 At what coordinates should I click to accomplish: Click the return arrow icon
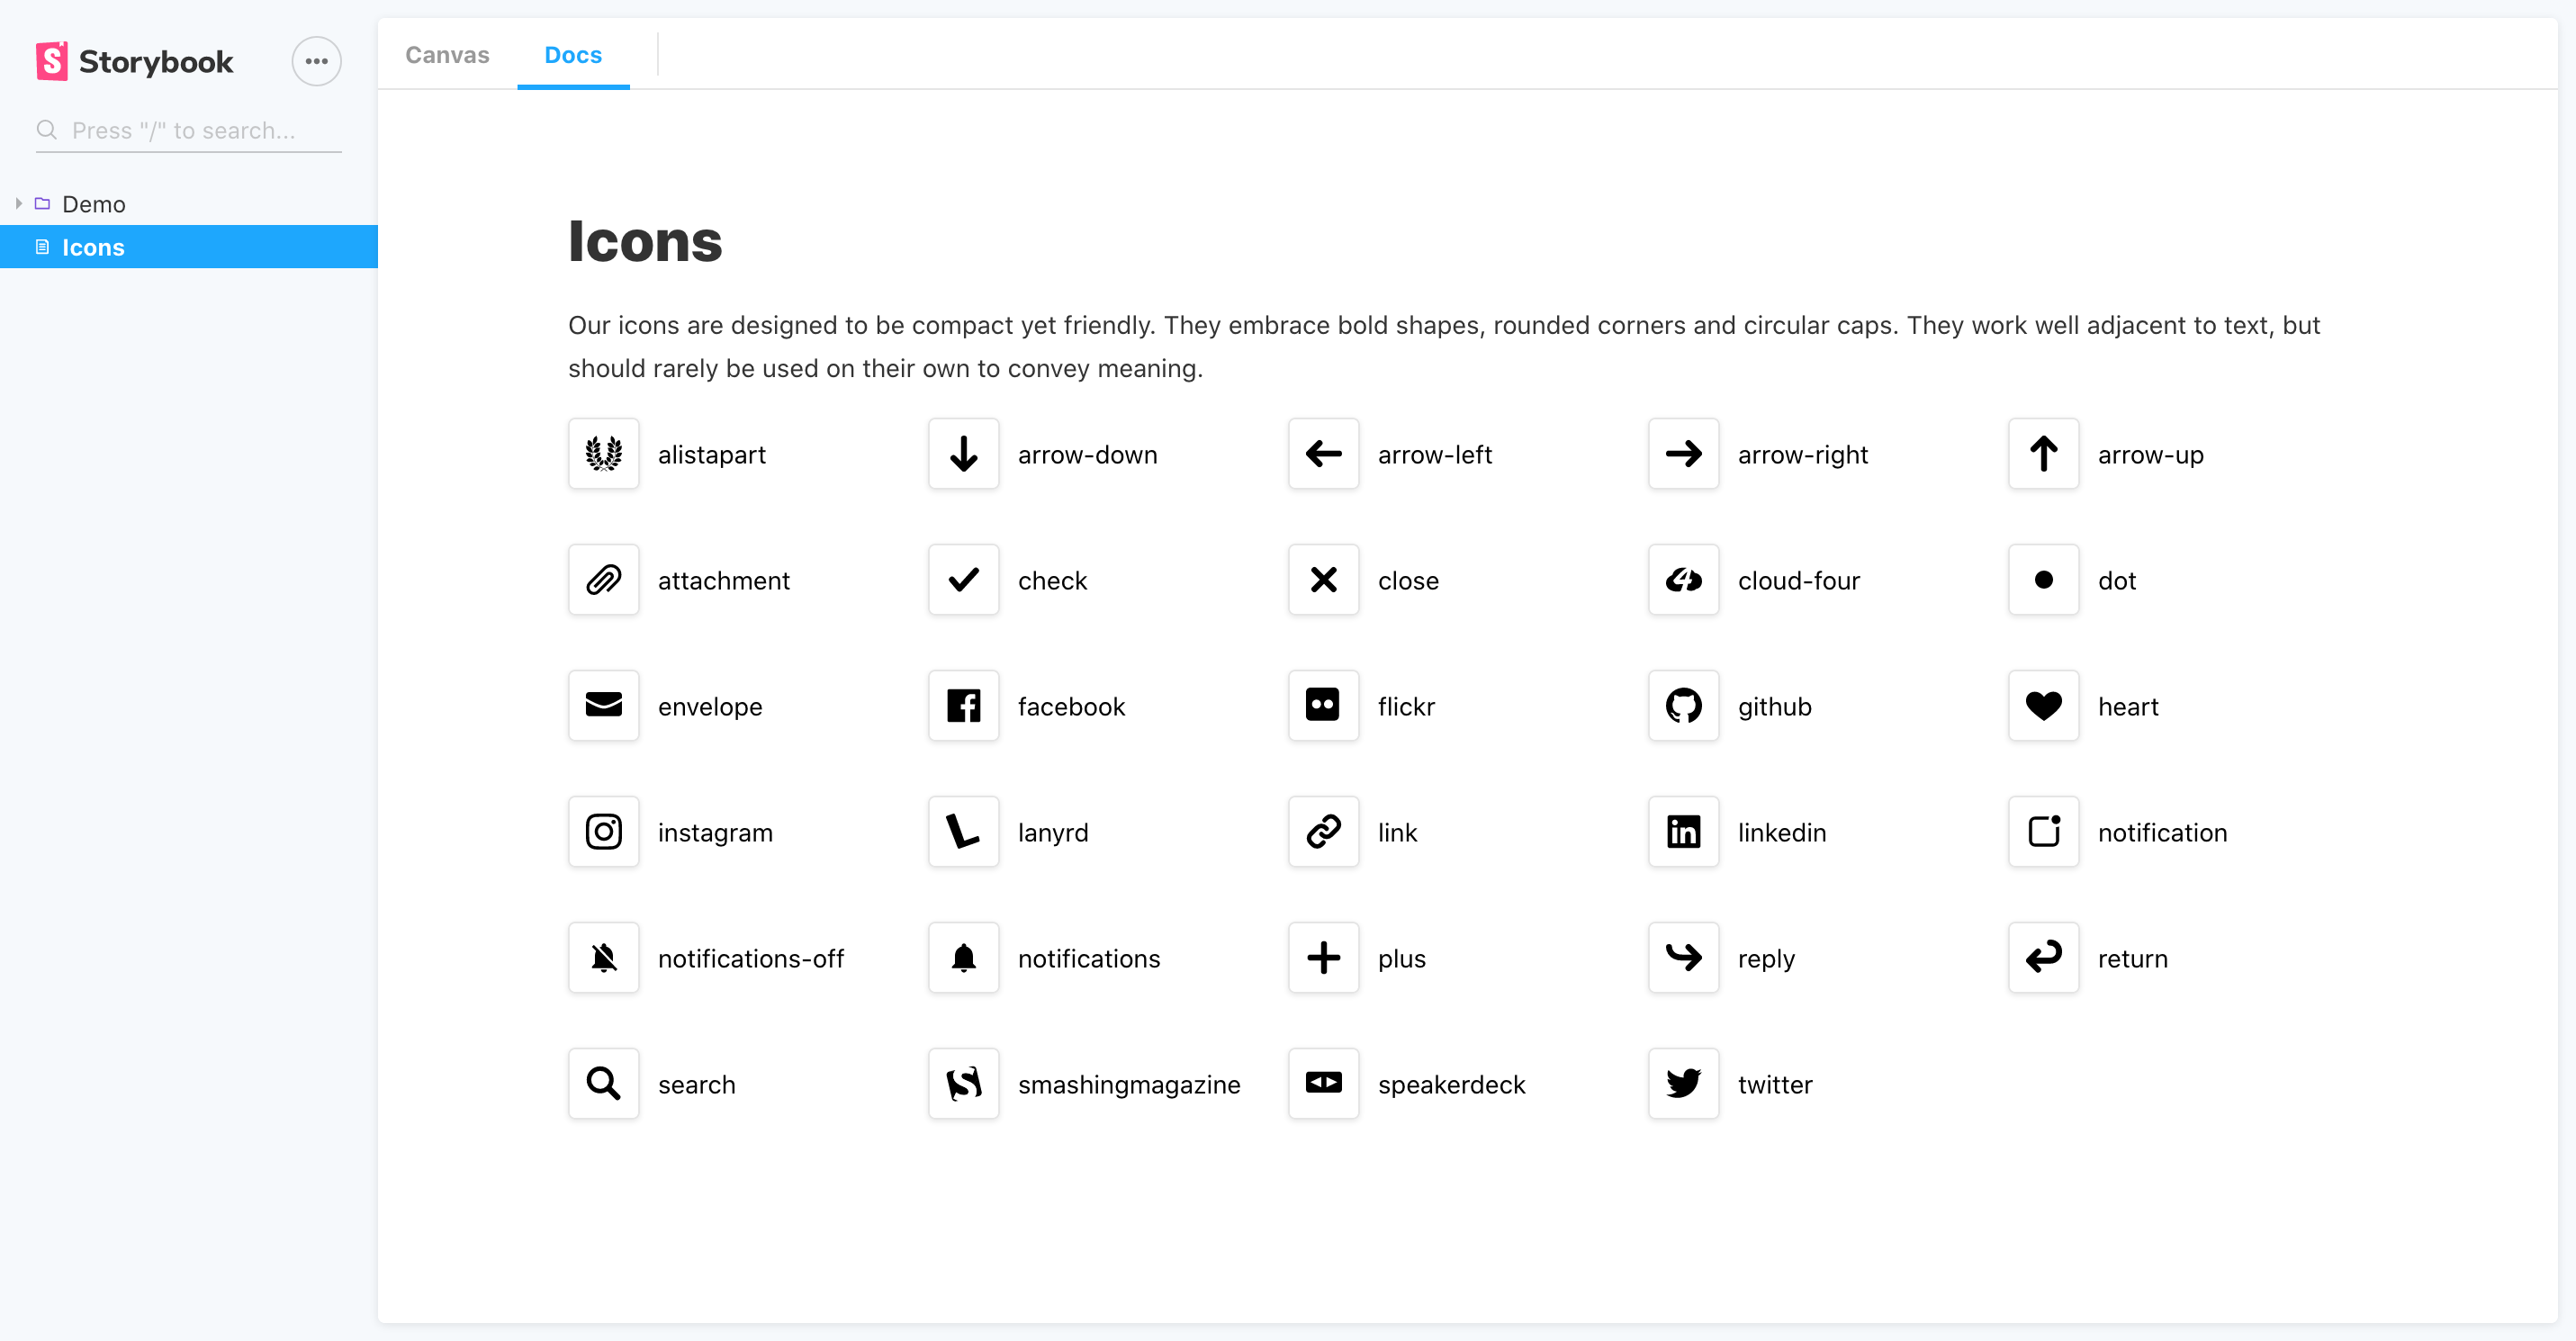2043,958
